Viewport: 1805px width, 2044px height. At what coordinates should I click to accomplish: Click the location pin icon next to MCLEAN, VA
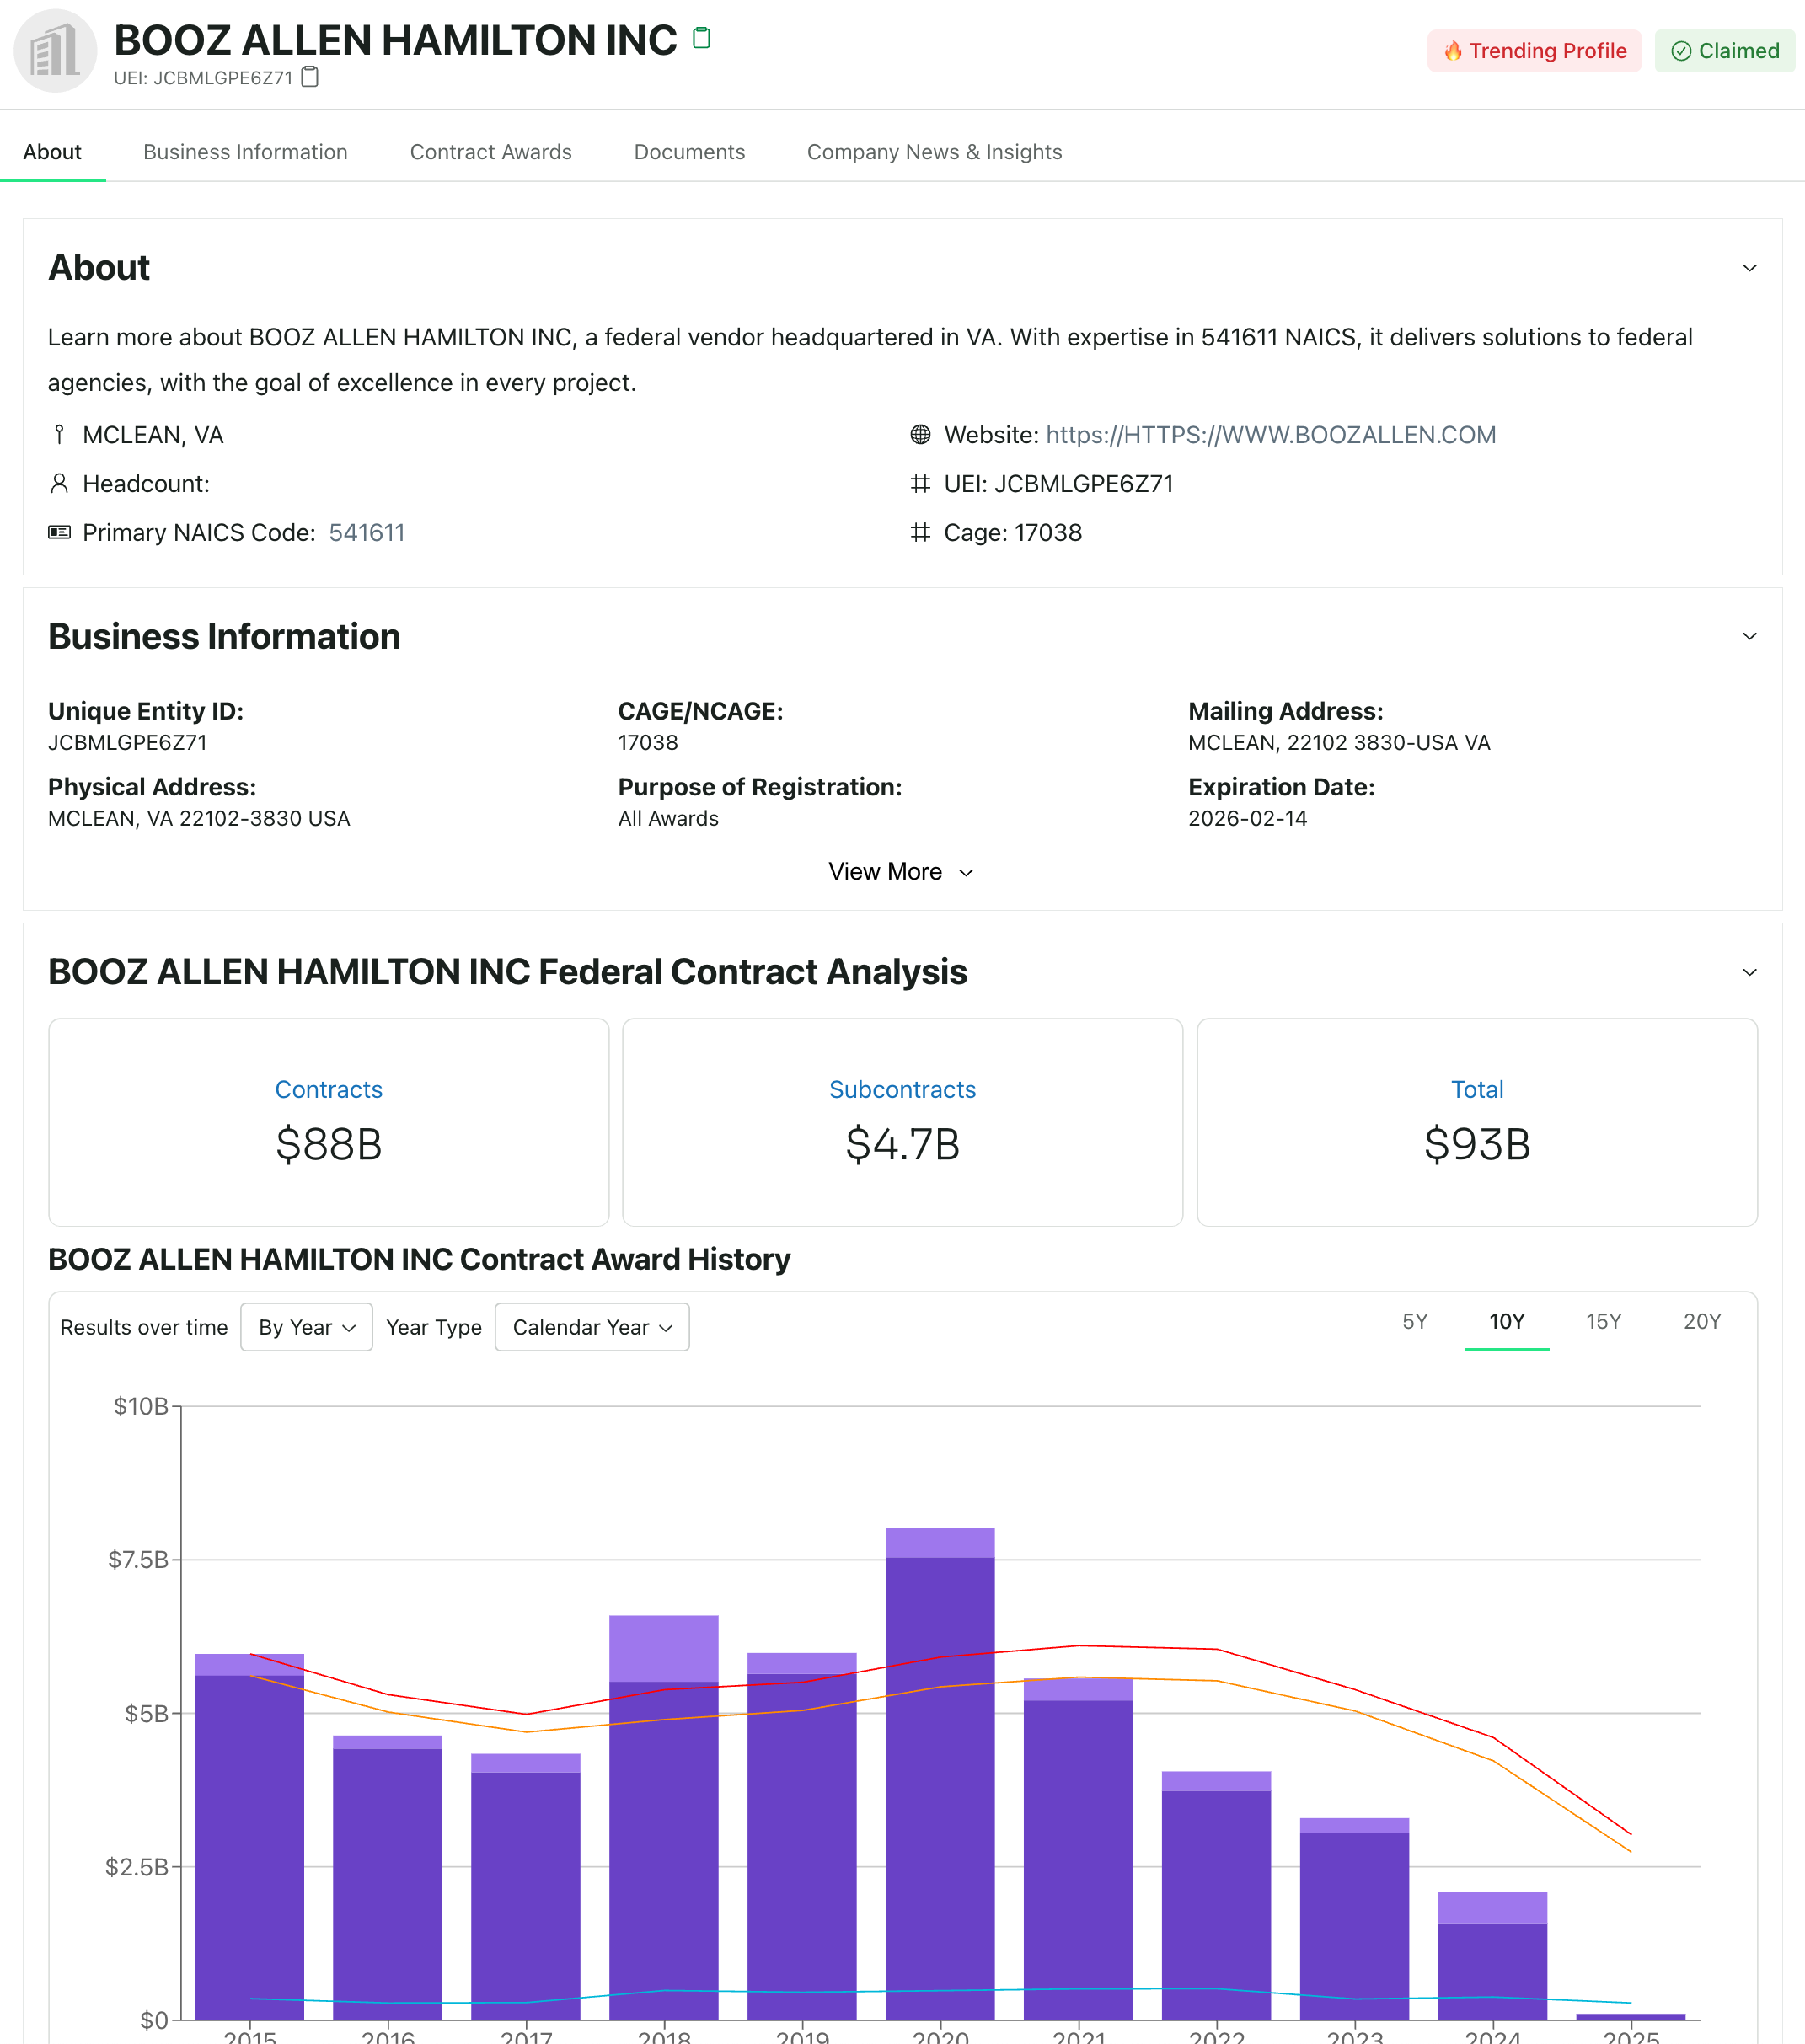tap(59, 435)
